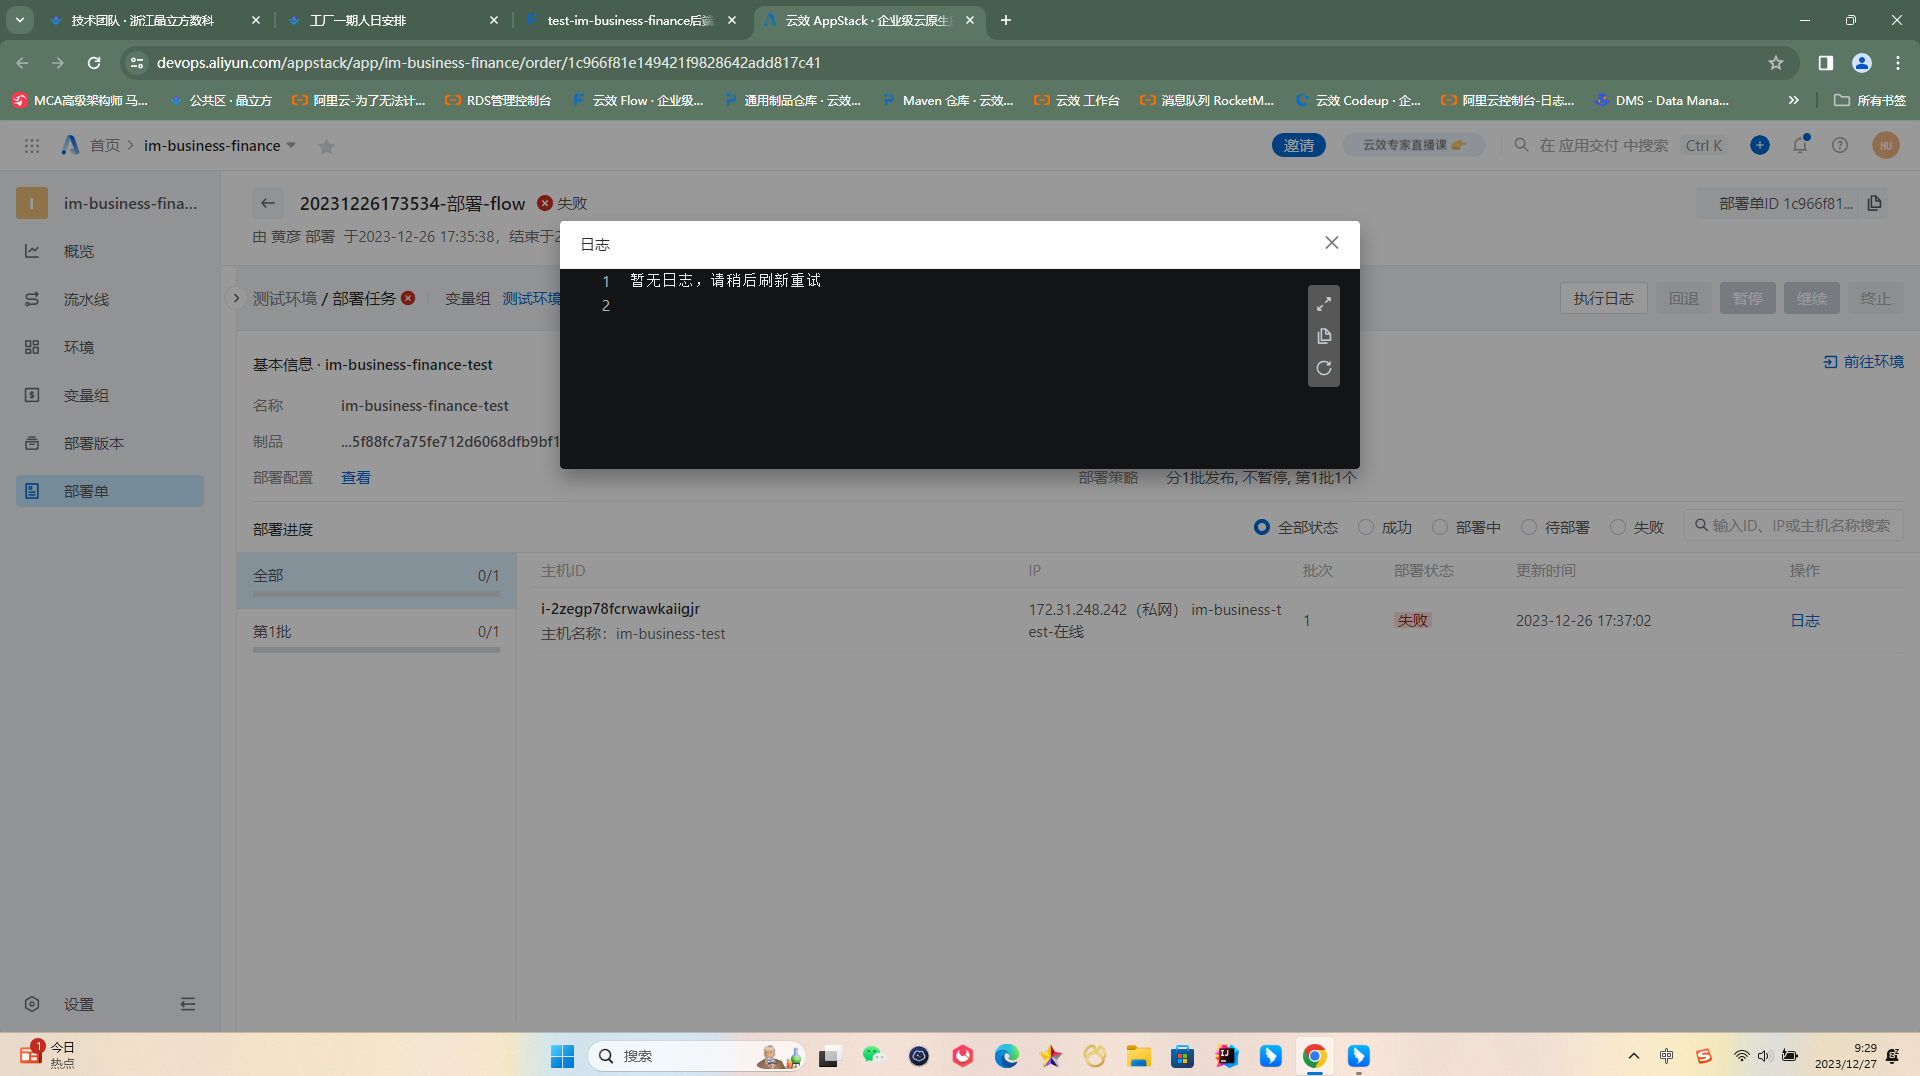Click the 回退 button
Viewport: 1920px width, 1076px height.
[1684, 298]
